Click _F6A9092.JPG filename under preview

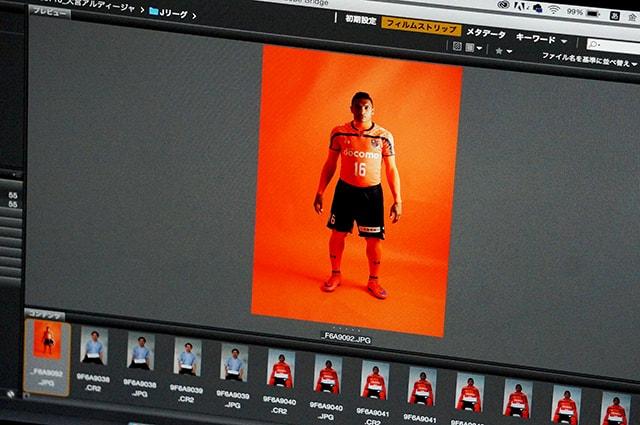346,339
